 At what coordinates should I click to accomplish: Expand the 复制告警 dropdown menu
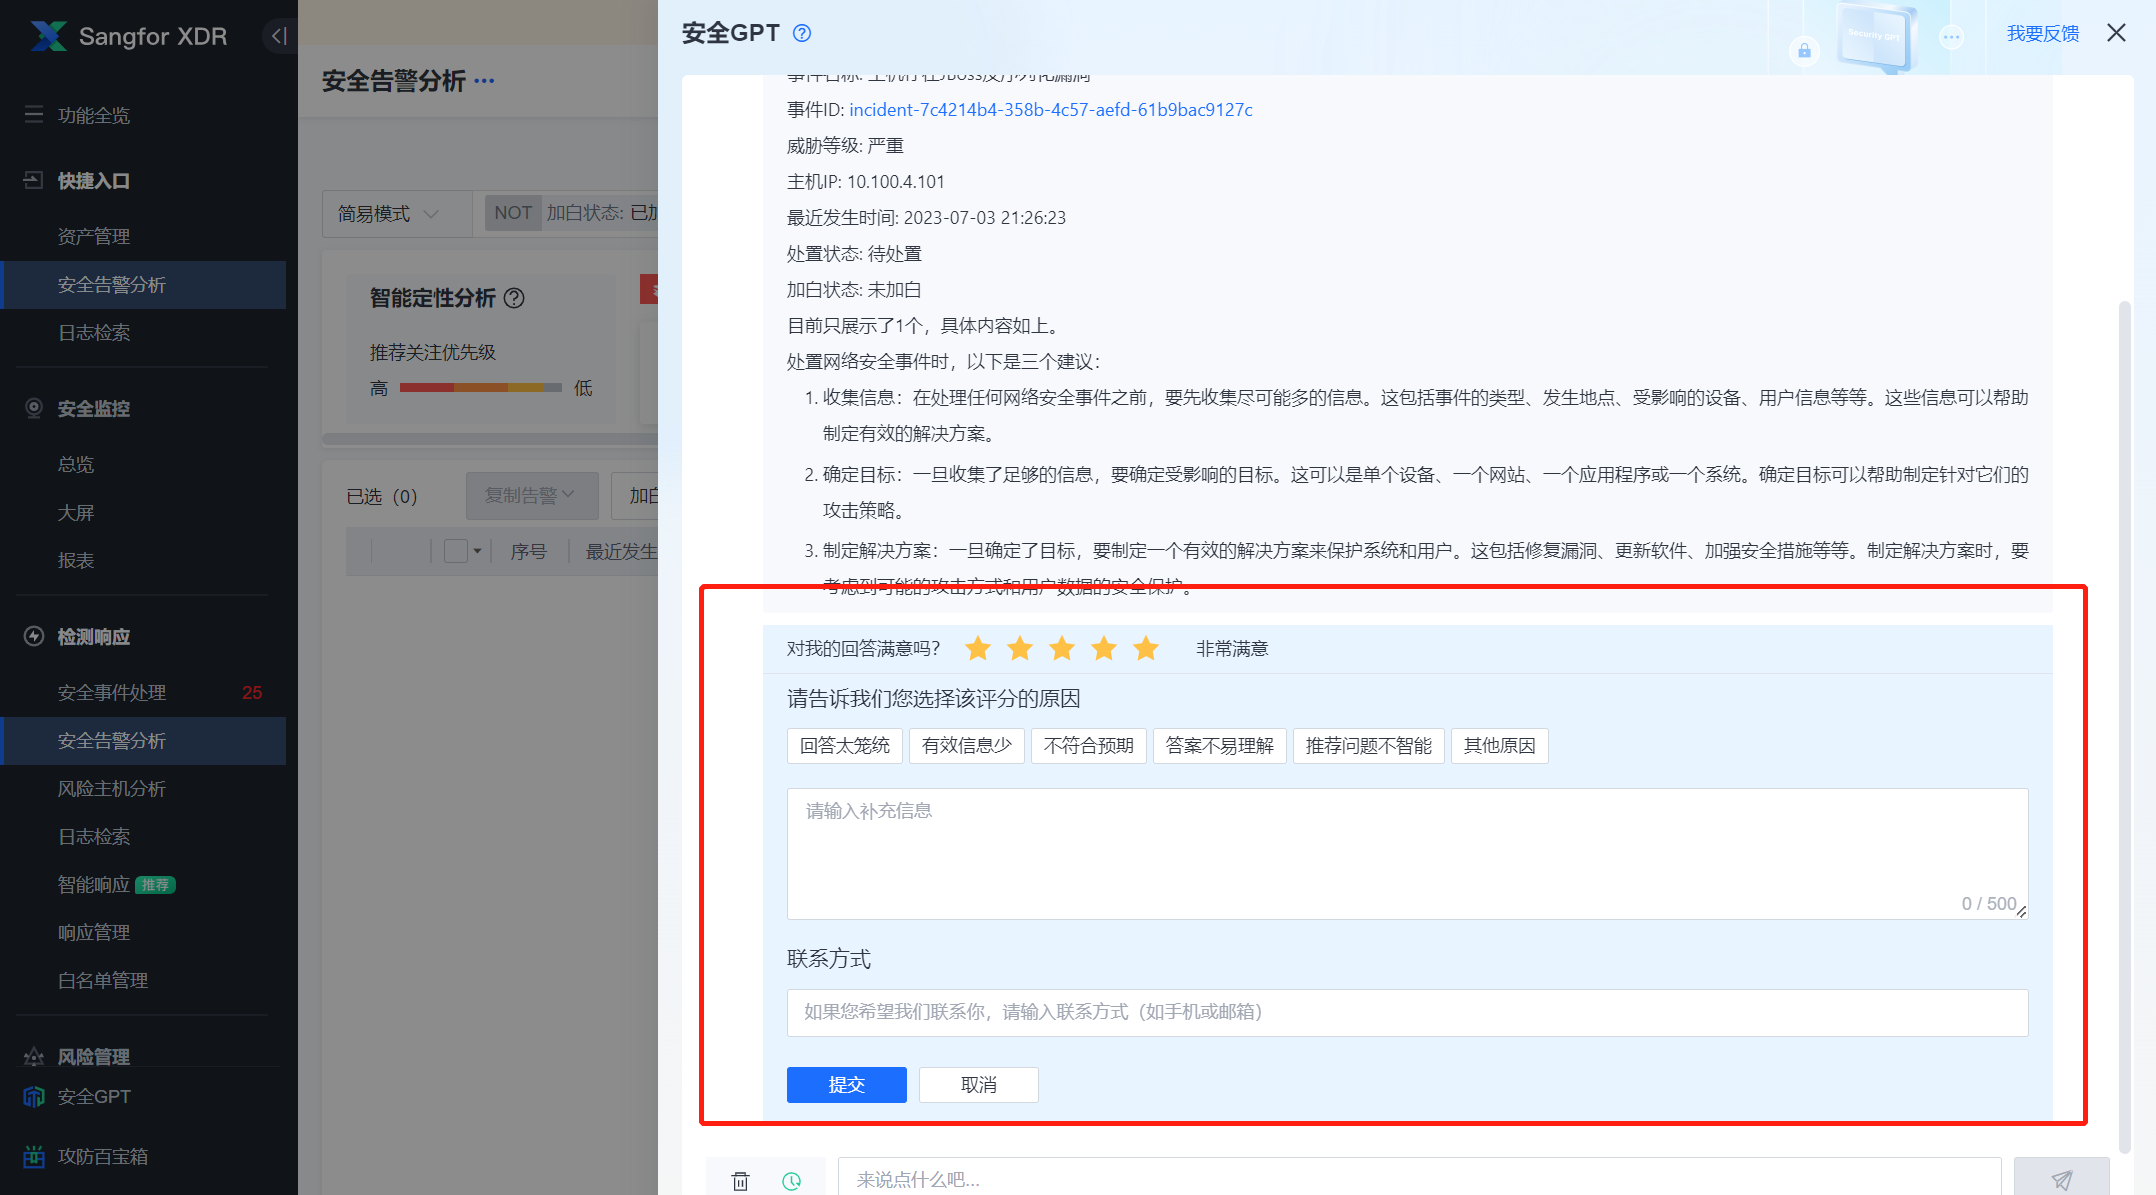(531, 495)
